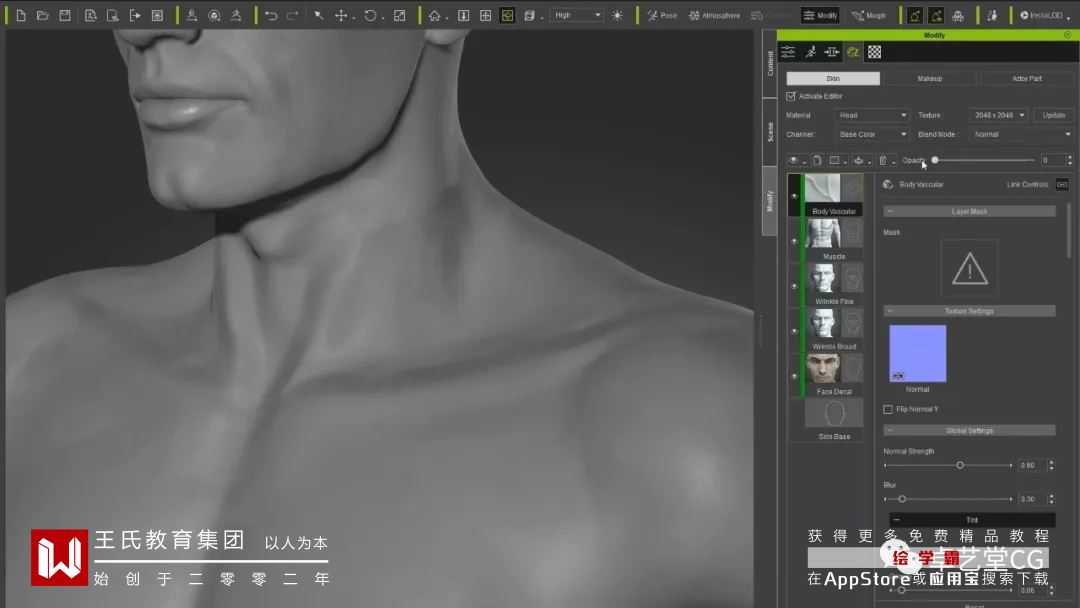This screenshot has height=608, width=1080.
Task: Switch to the Actor Part tab
Action: (1027, 78)
